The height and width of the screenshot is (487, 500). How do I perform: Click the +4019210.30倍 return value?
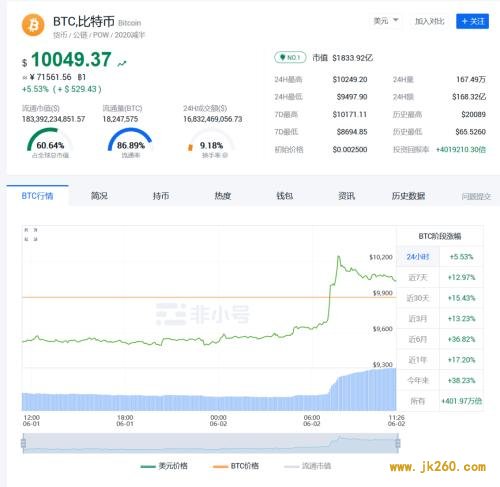[x=461, y=149]
